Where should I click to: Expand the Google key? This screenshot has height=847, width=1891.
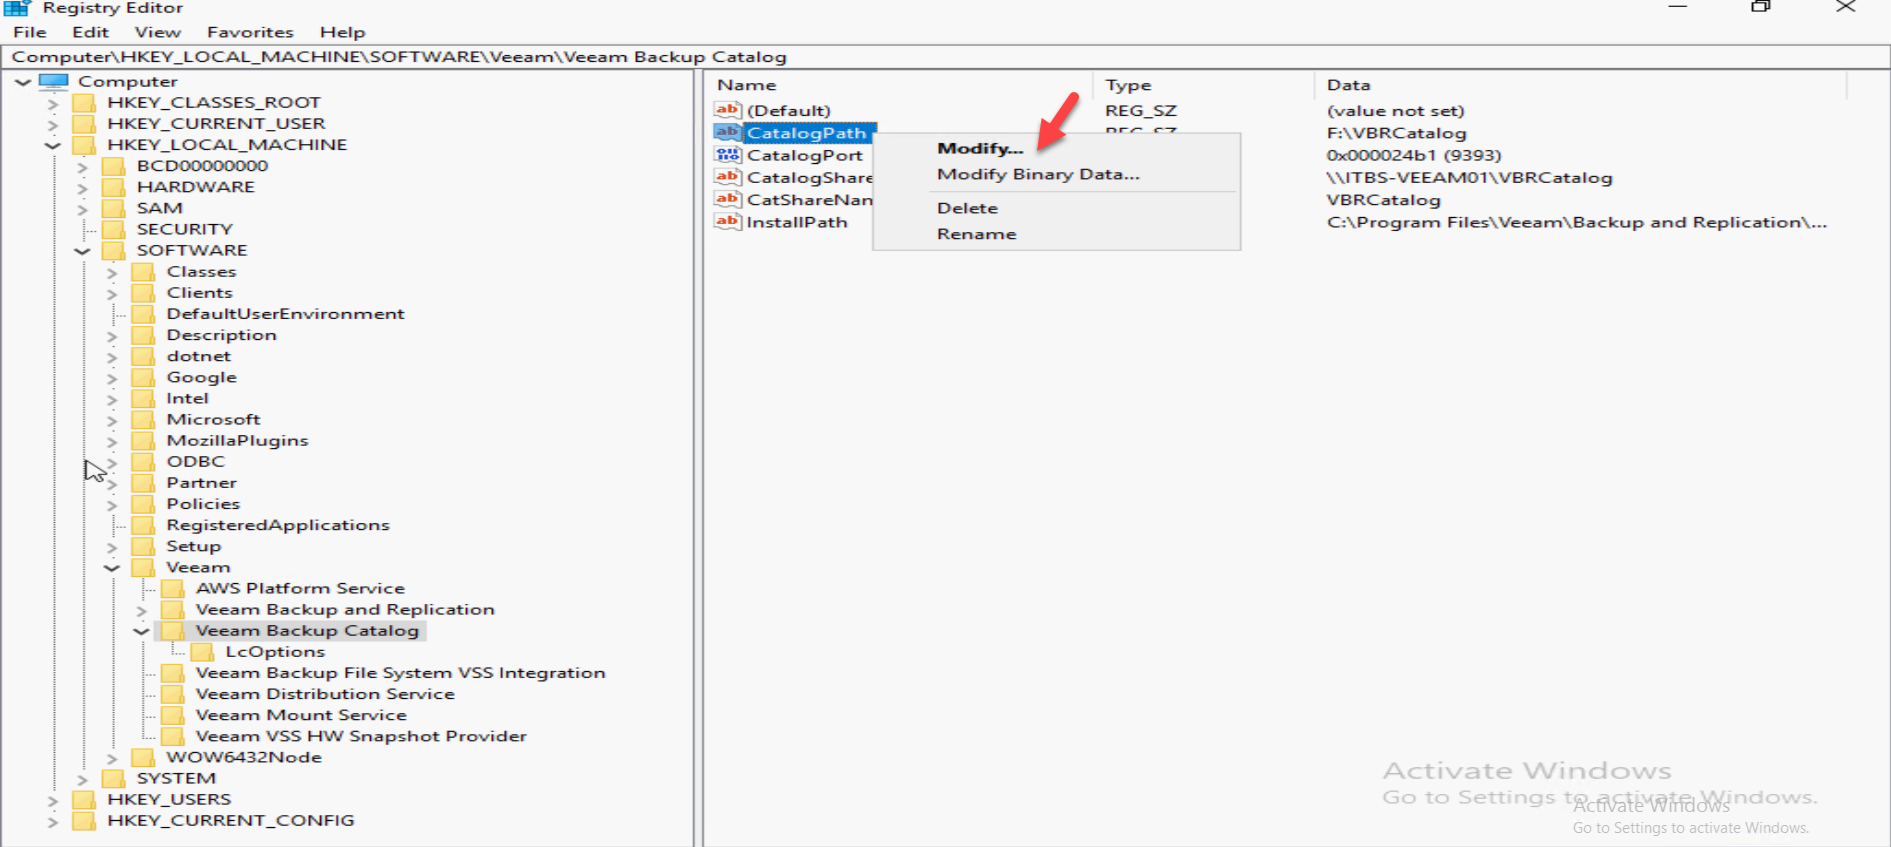(x=112, y=378)
